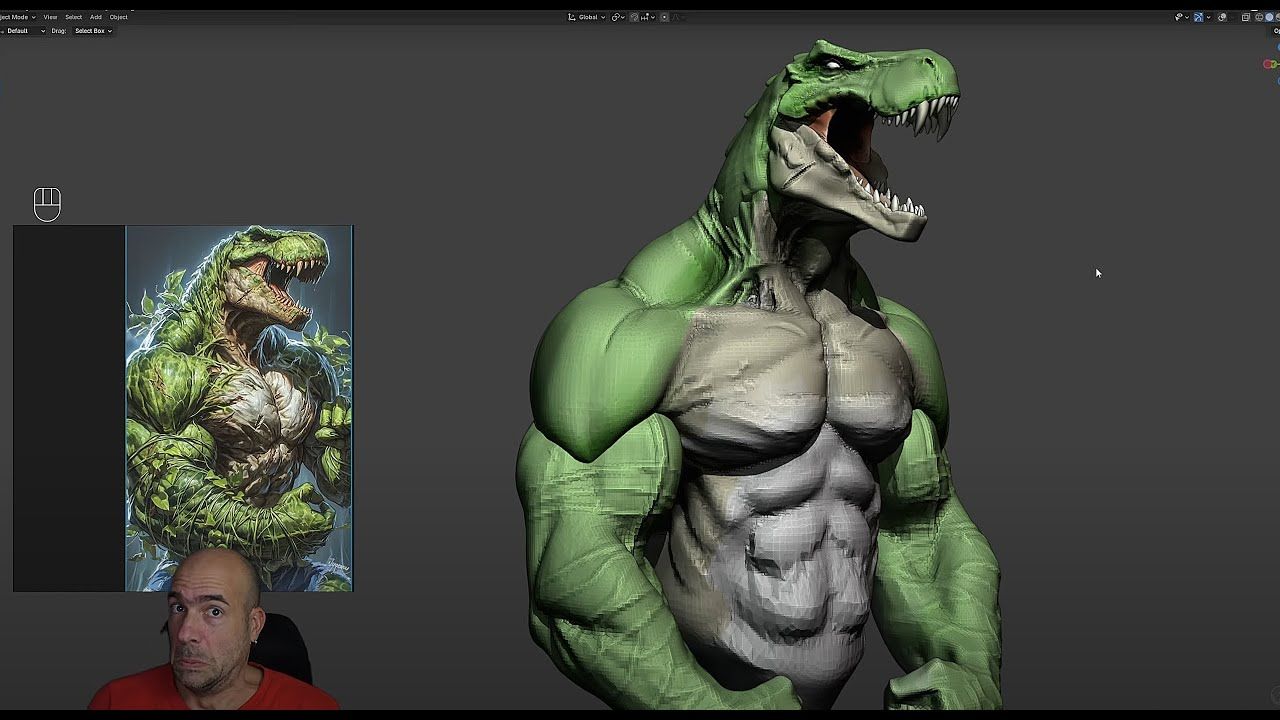This screenshot has height=720, width=1280.
Task: Click the mouse indicator icon
Action: tap(47, 204)
